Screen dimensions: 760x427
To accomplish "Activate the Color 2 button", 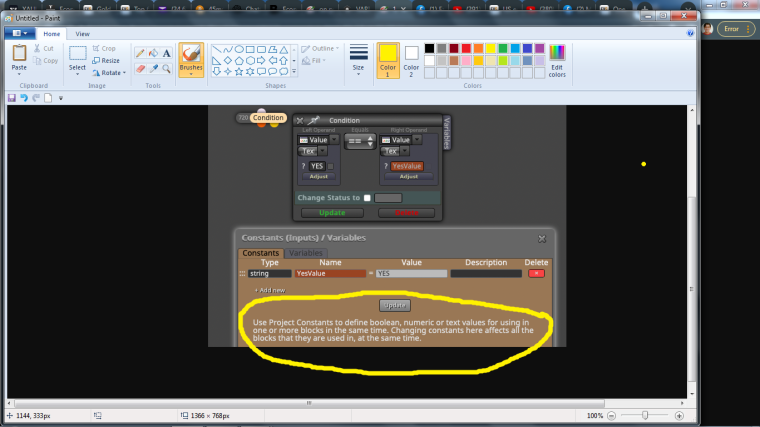I will [411, 61].
